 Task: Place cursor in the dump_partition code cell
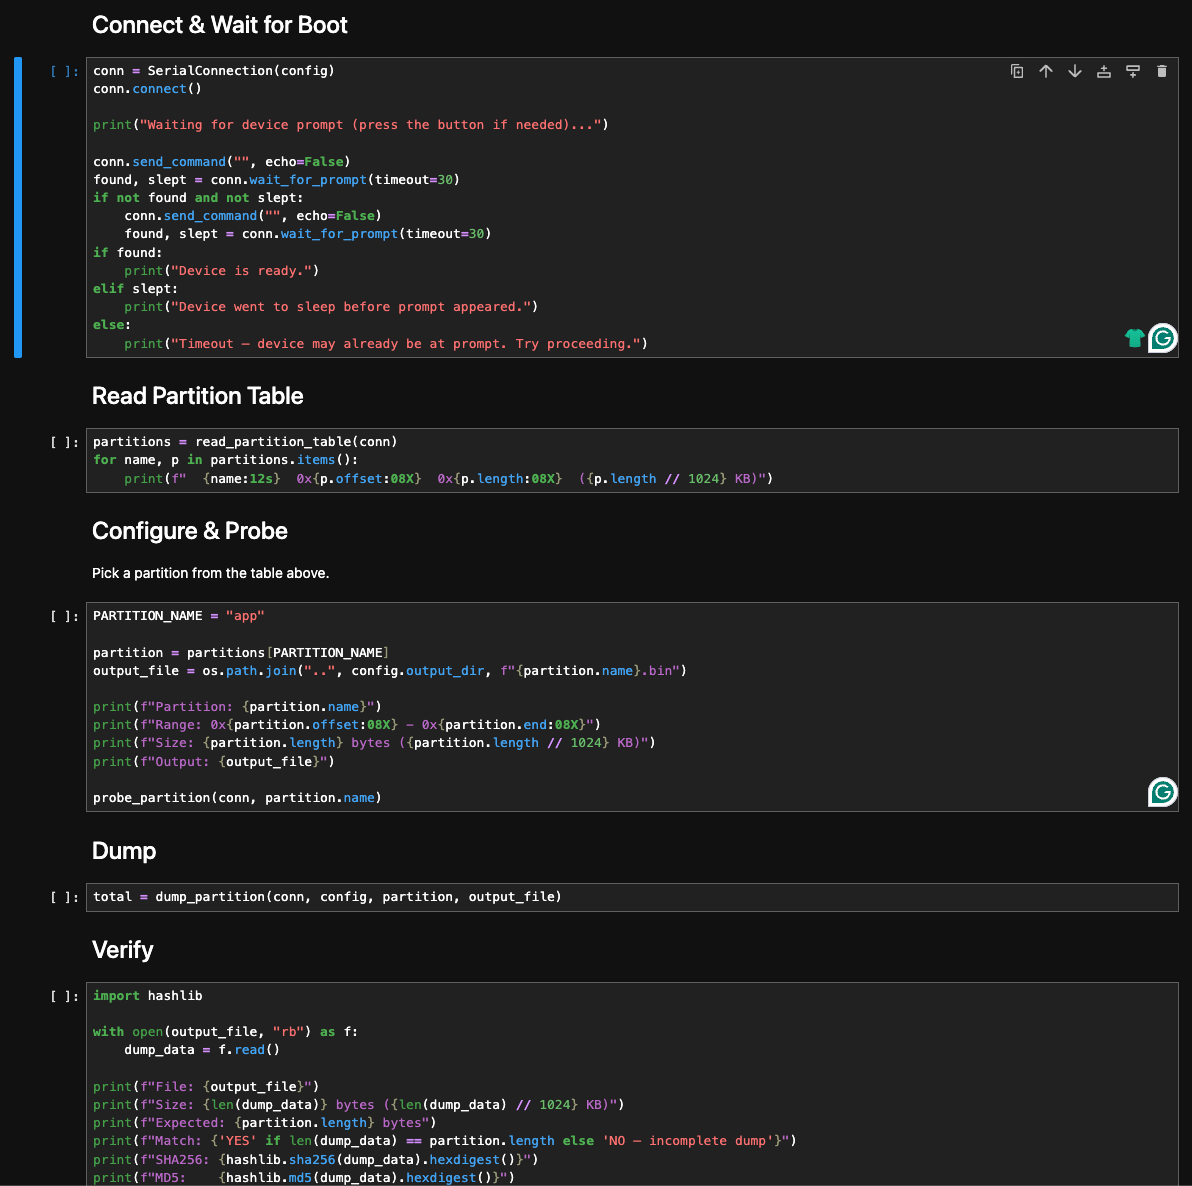[632, 897]
